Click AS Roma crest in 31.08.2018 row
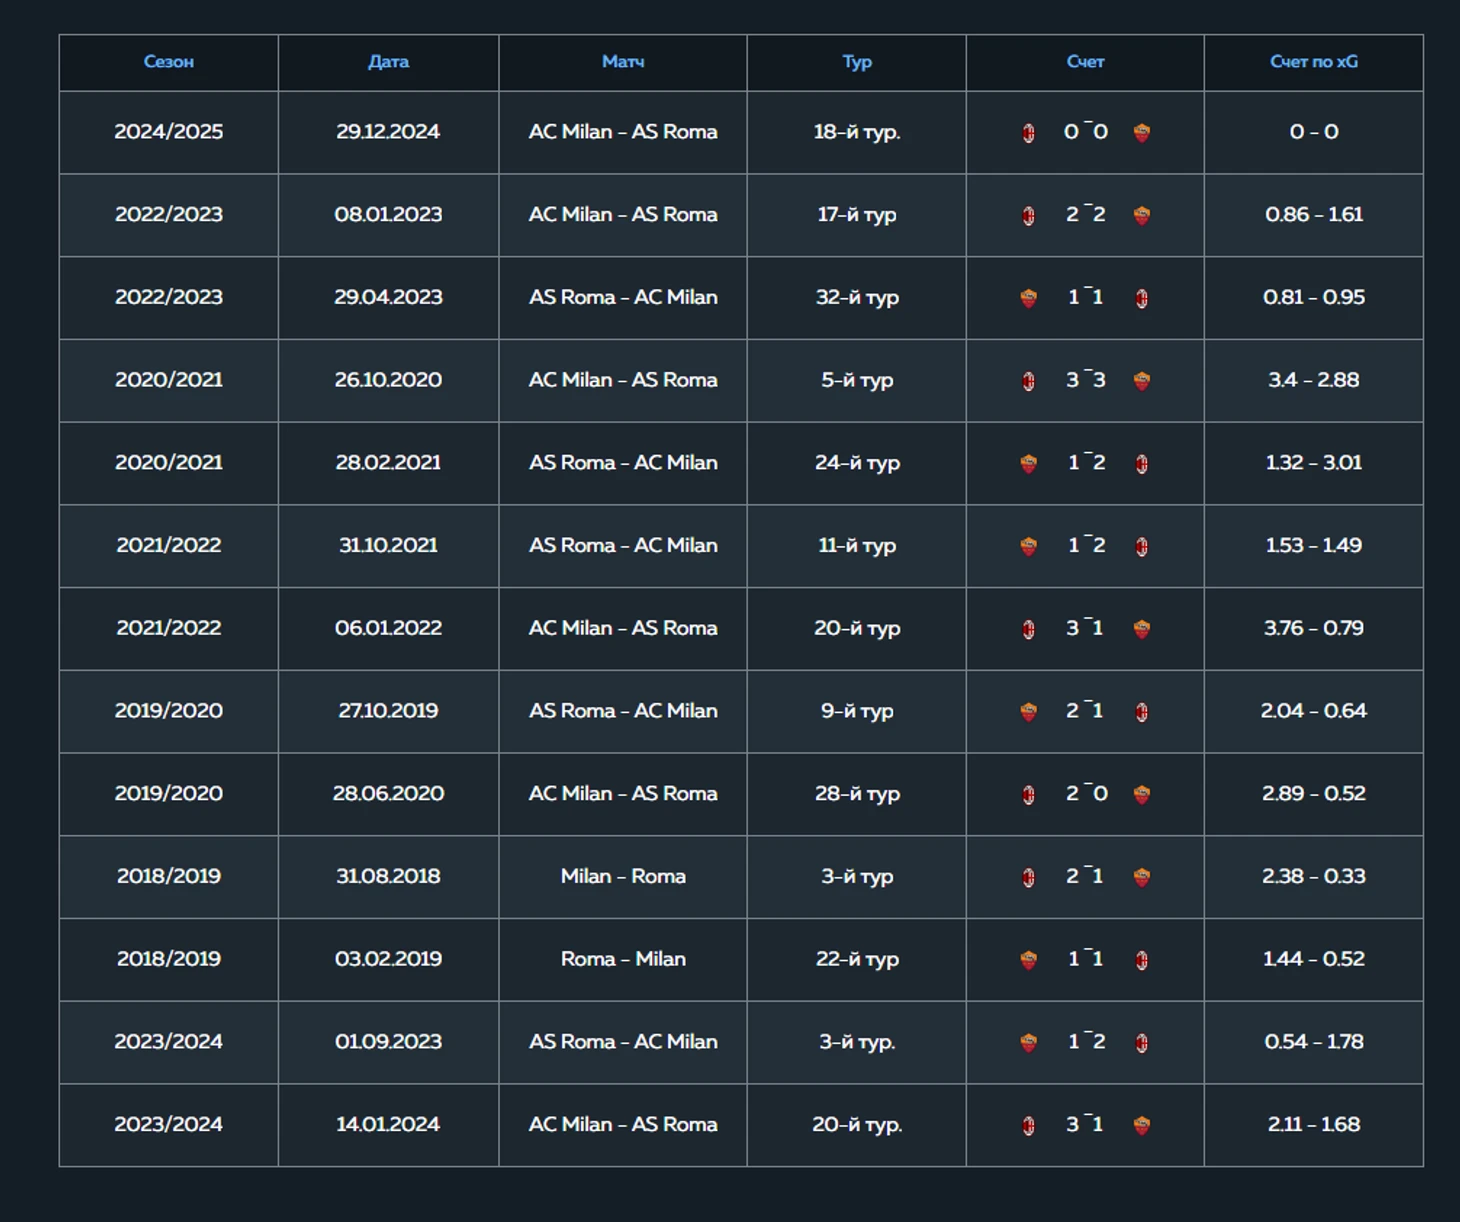Screen dimensions: 1460x1222 tap(1141, 877)
